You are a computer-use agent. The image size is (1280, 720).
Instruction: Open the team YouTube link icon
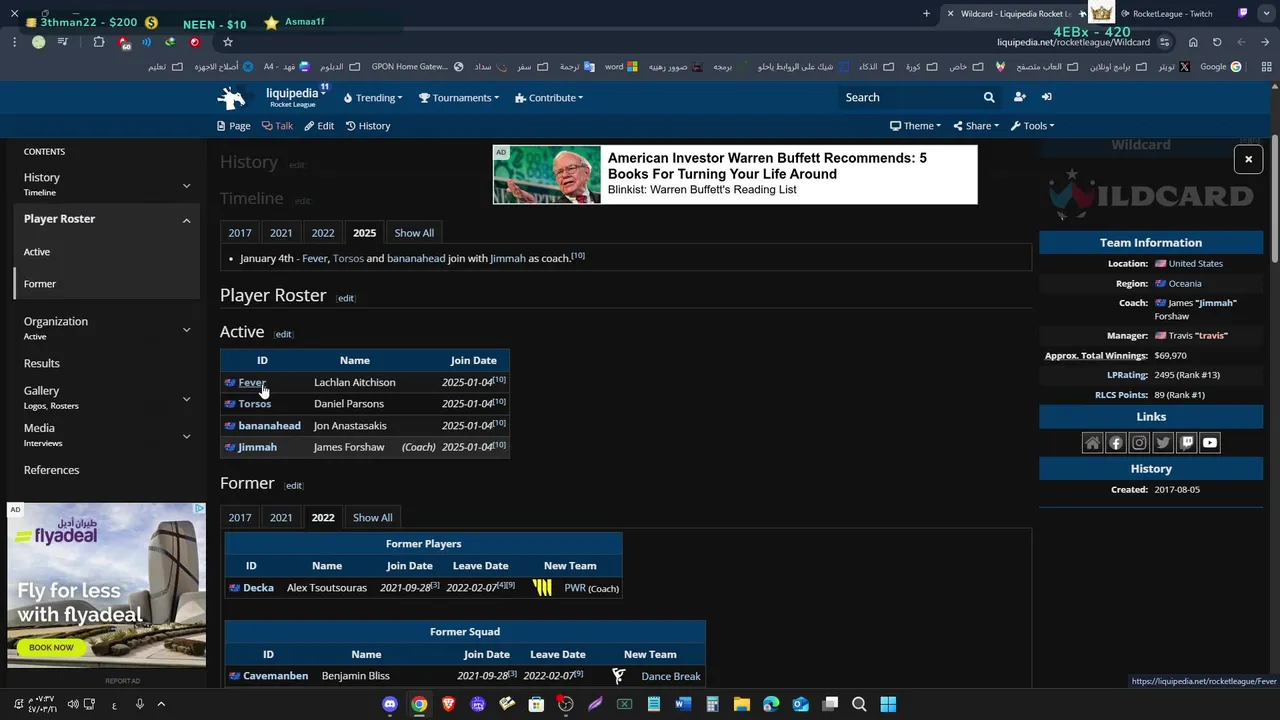(x=1210, y=443)
